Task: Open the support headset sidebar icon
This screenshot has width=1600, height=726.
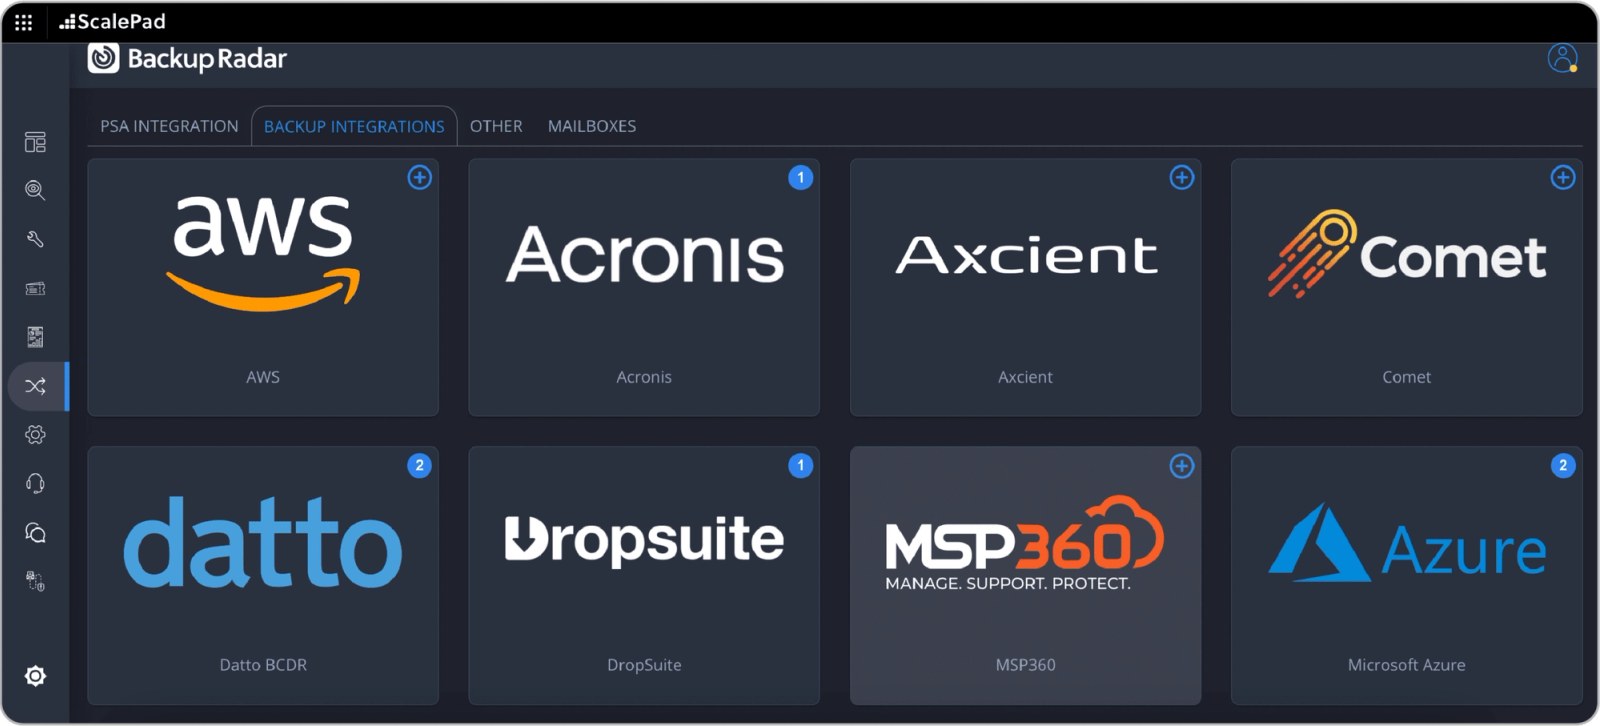Action: click(x=35, y=484)
